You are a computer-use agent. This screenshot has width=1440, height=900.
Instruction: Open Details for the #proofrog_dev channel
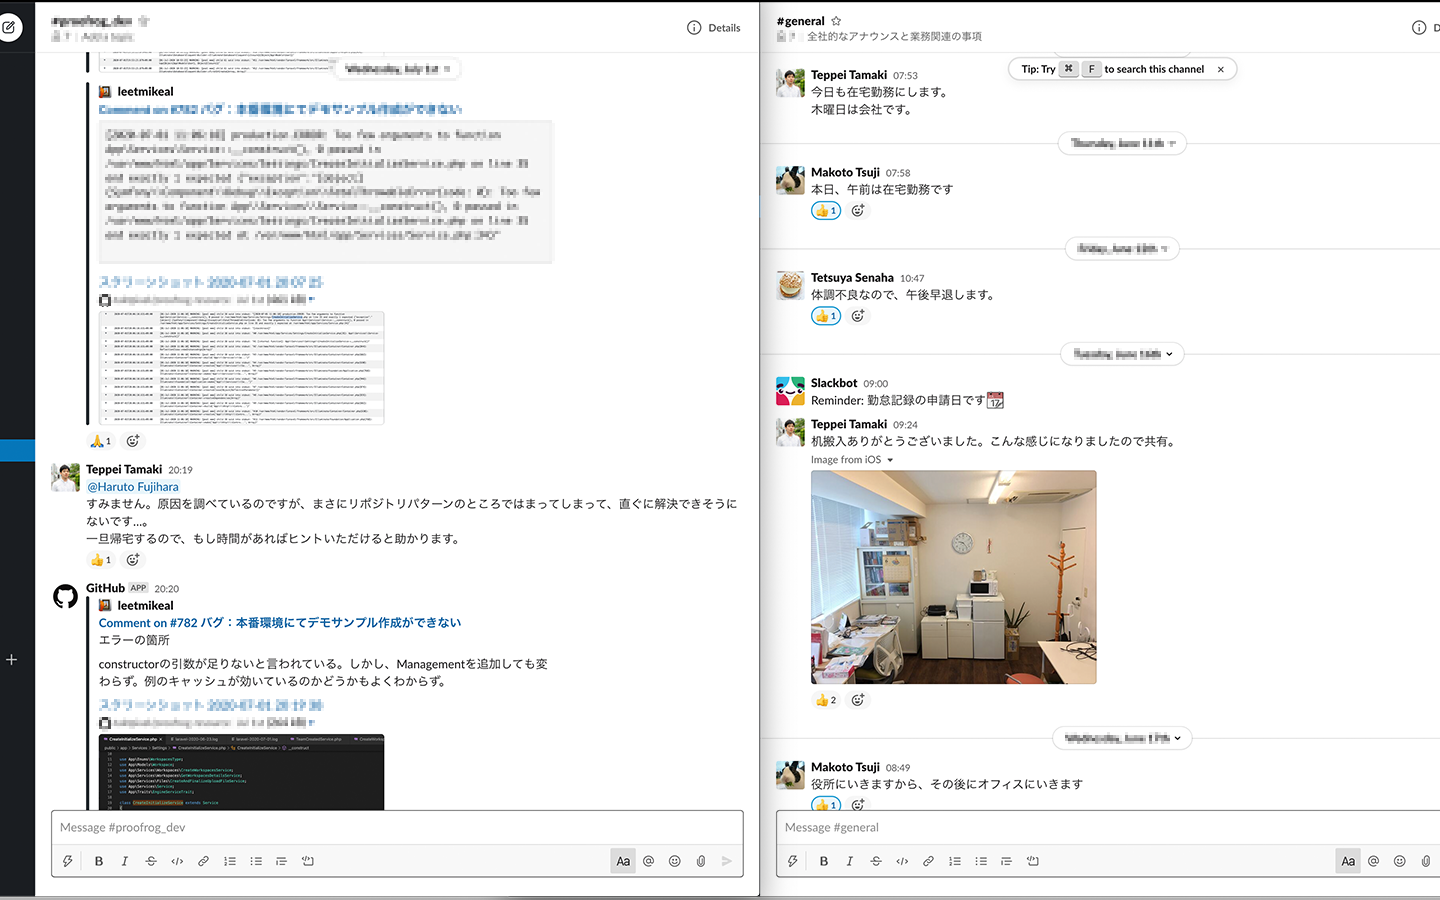(714, 28)
